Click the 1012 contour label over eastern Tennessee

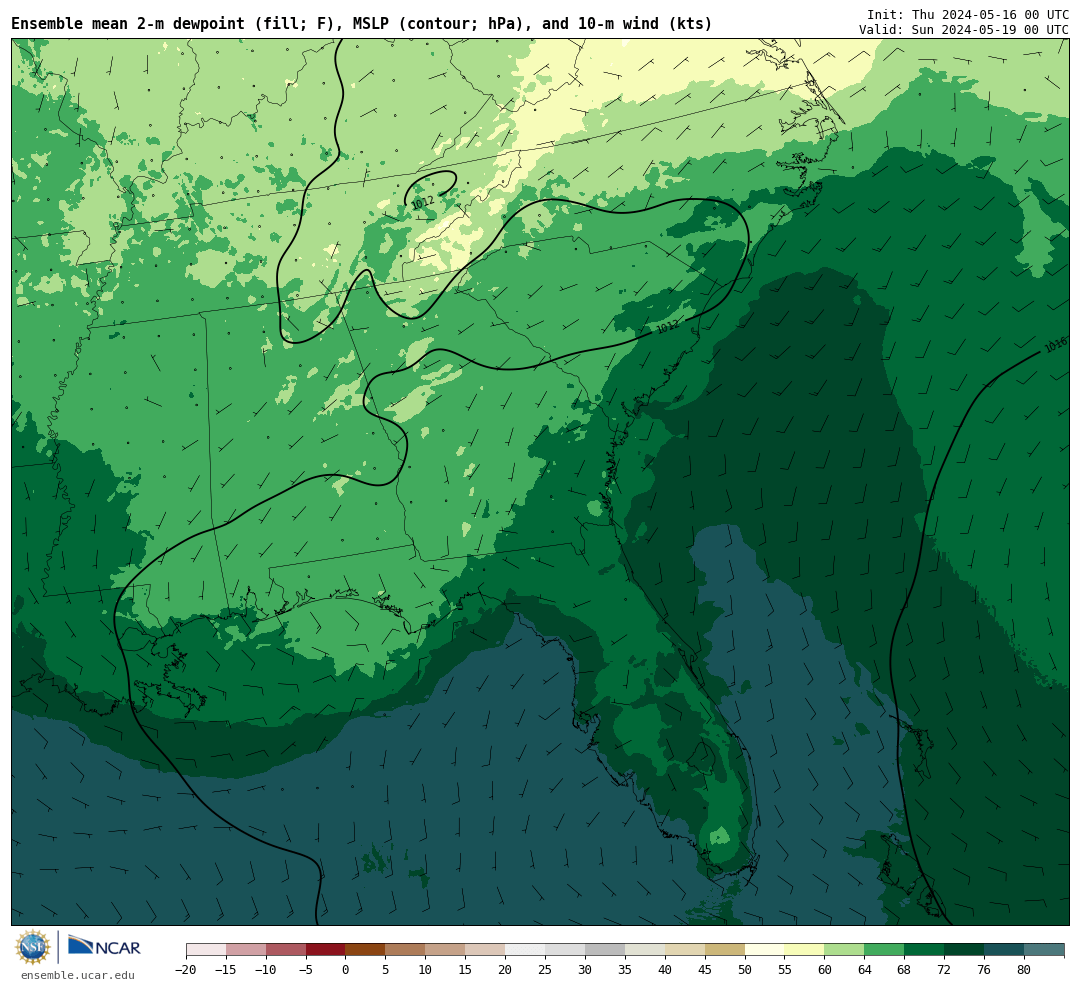point(422,203)
